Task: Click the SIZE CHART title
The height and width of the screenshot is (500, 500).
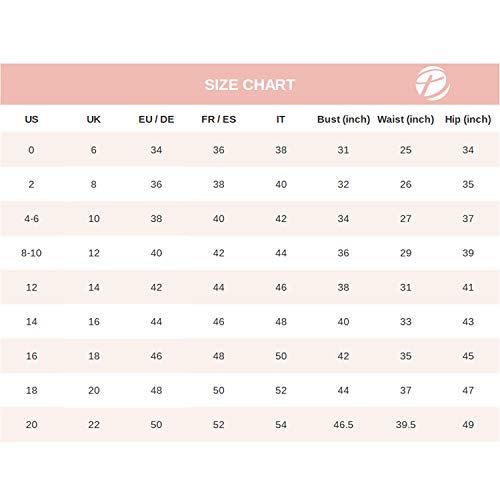Action: coord(250,85)
